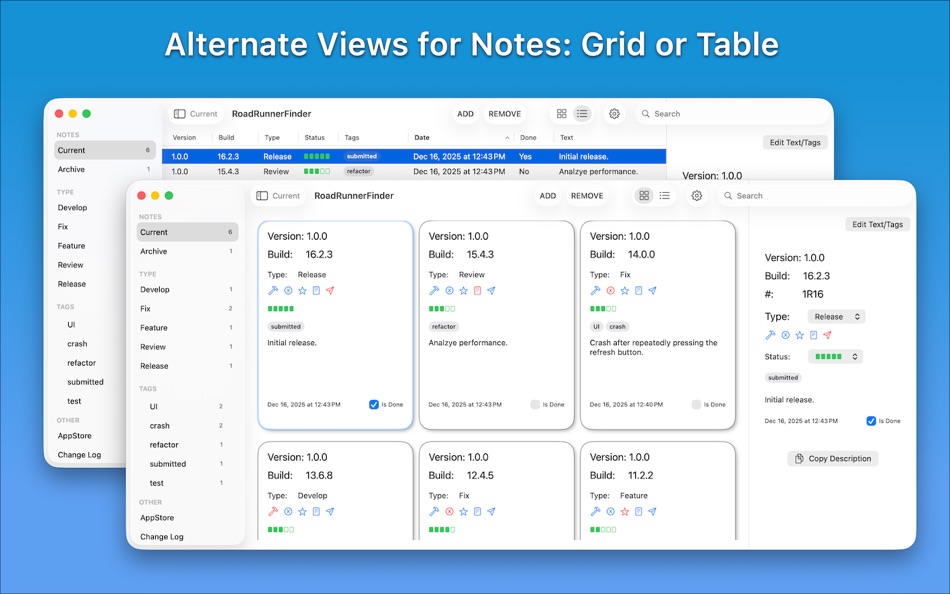
Task: Uncheck Is Done in the Edit panel
Action: (871, 421)
